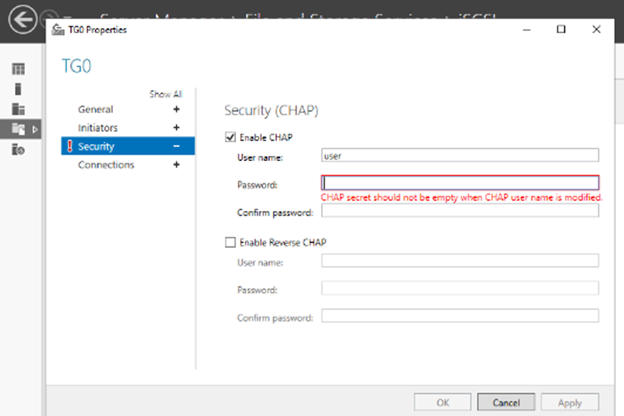
Task: Switch to the Connections page
Action: 106,165
